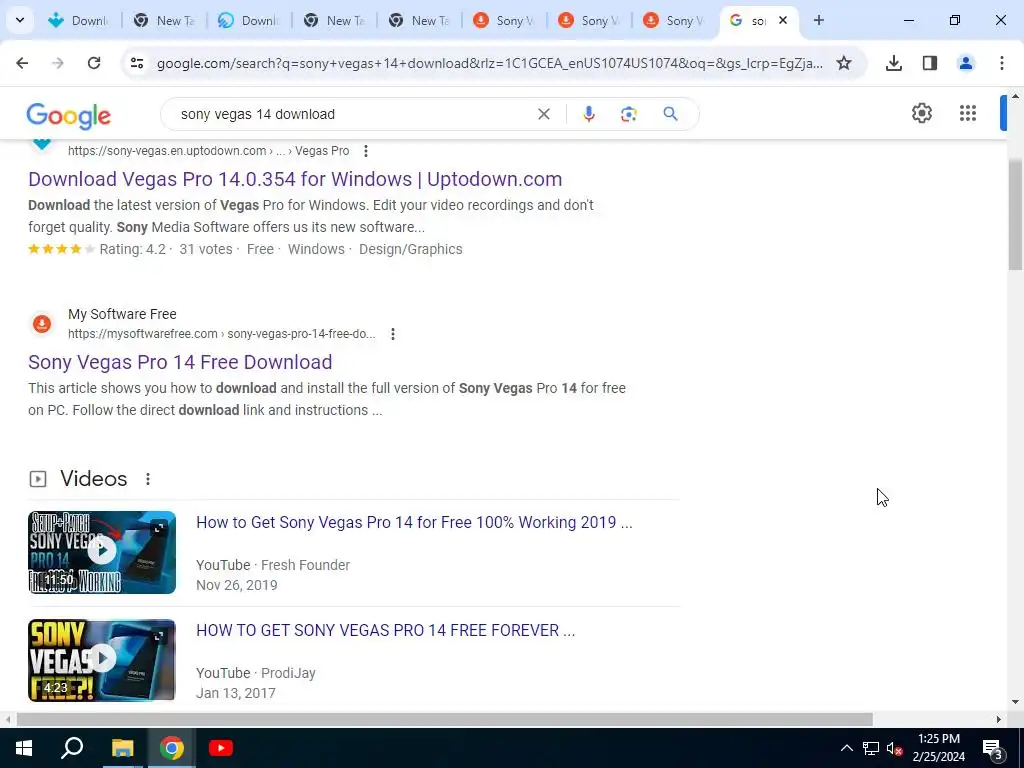The height and width of the screenshot is (768, 1024).
Task: Close the active Google search tab
Action: point(783,20)
